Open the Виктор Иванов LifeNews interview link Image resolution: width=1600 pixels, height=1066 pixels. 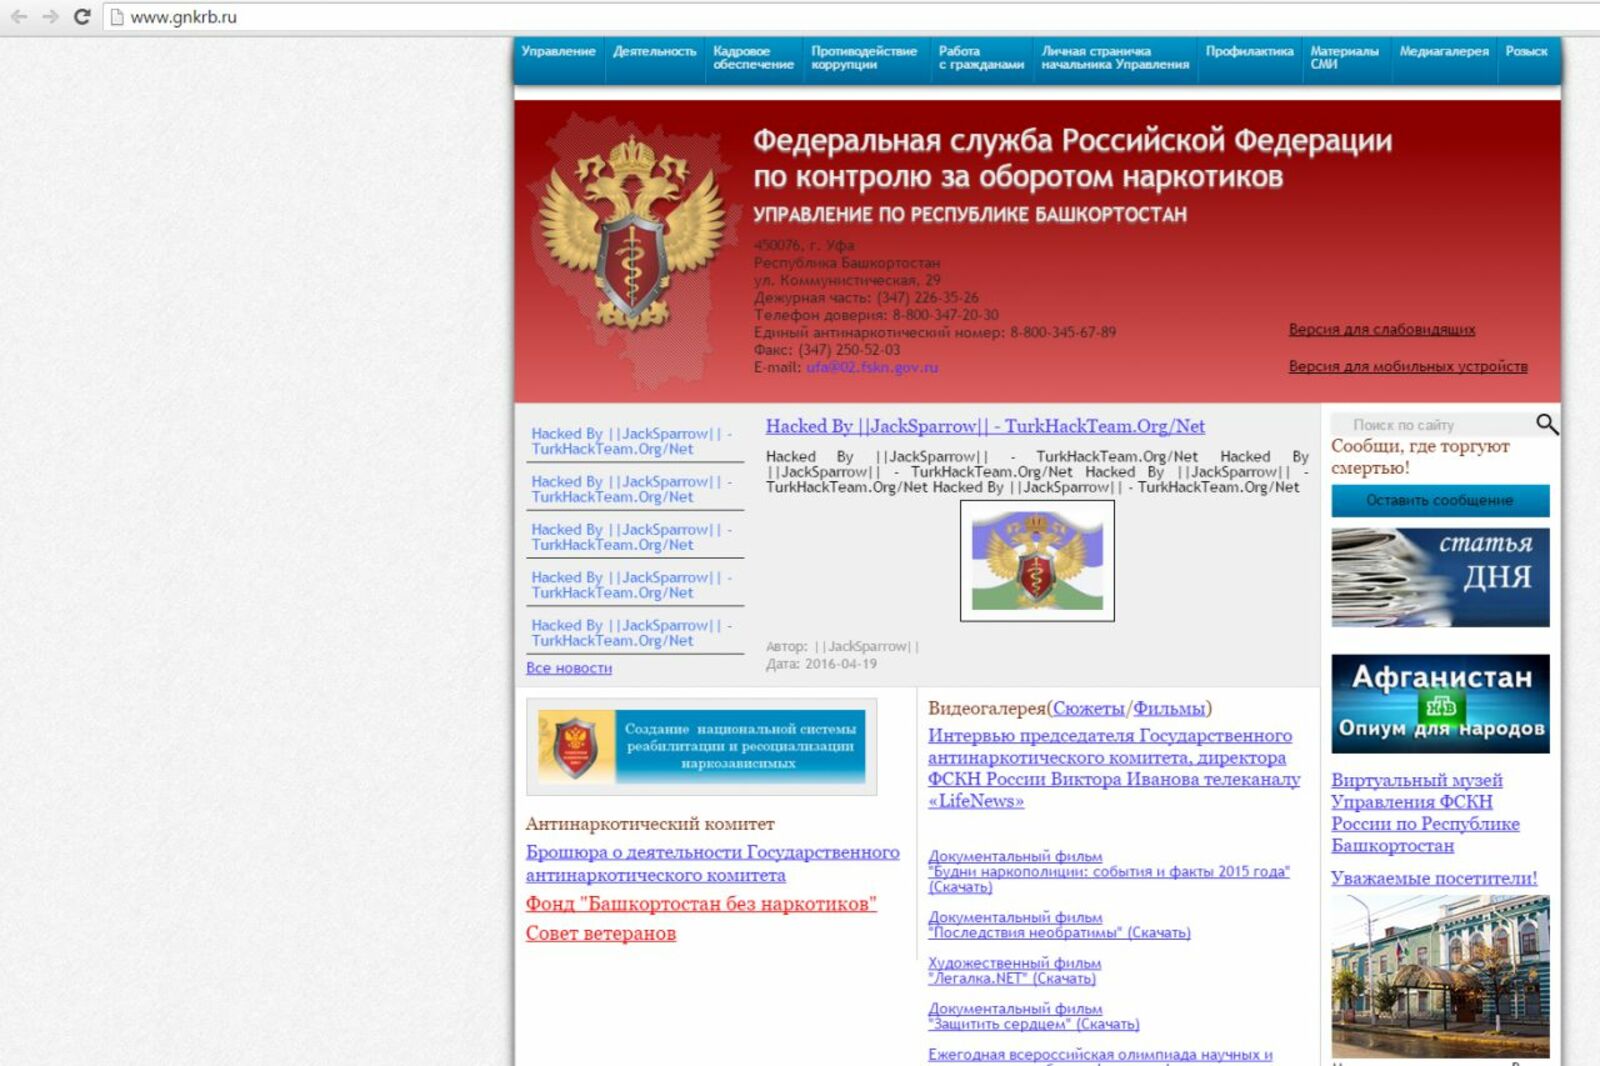pos(1114,768)
